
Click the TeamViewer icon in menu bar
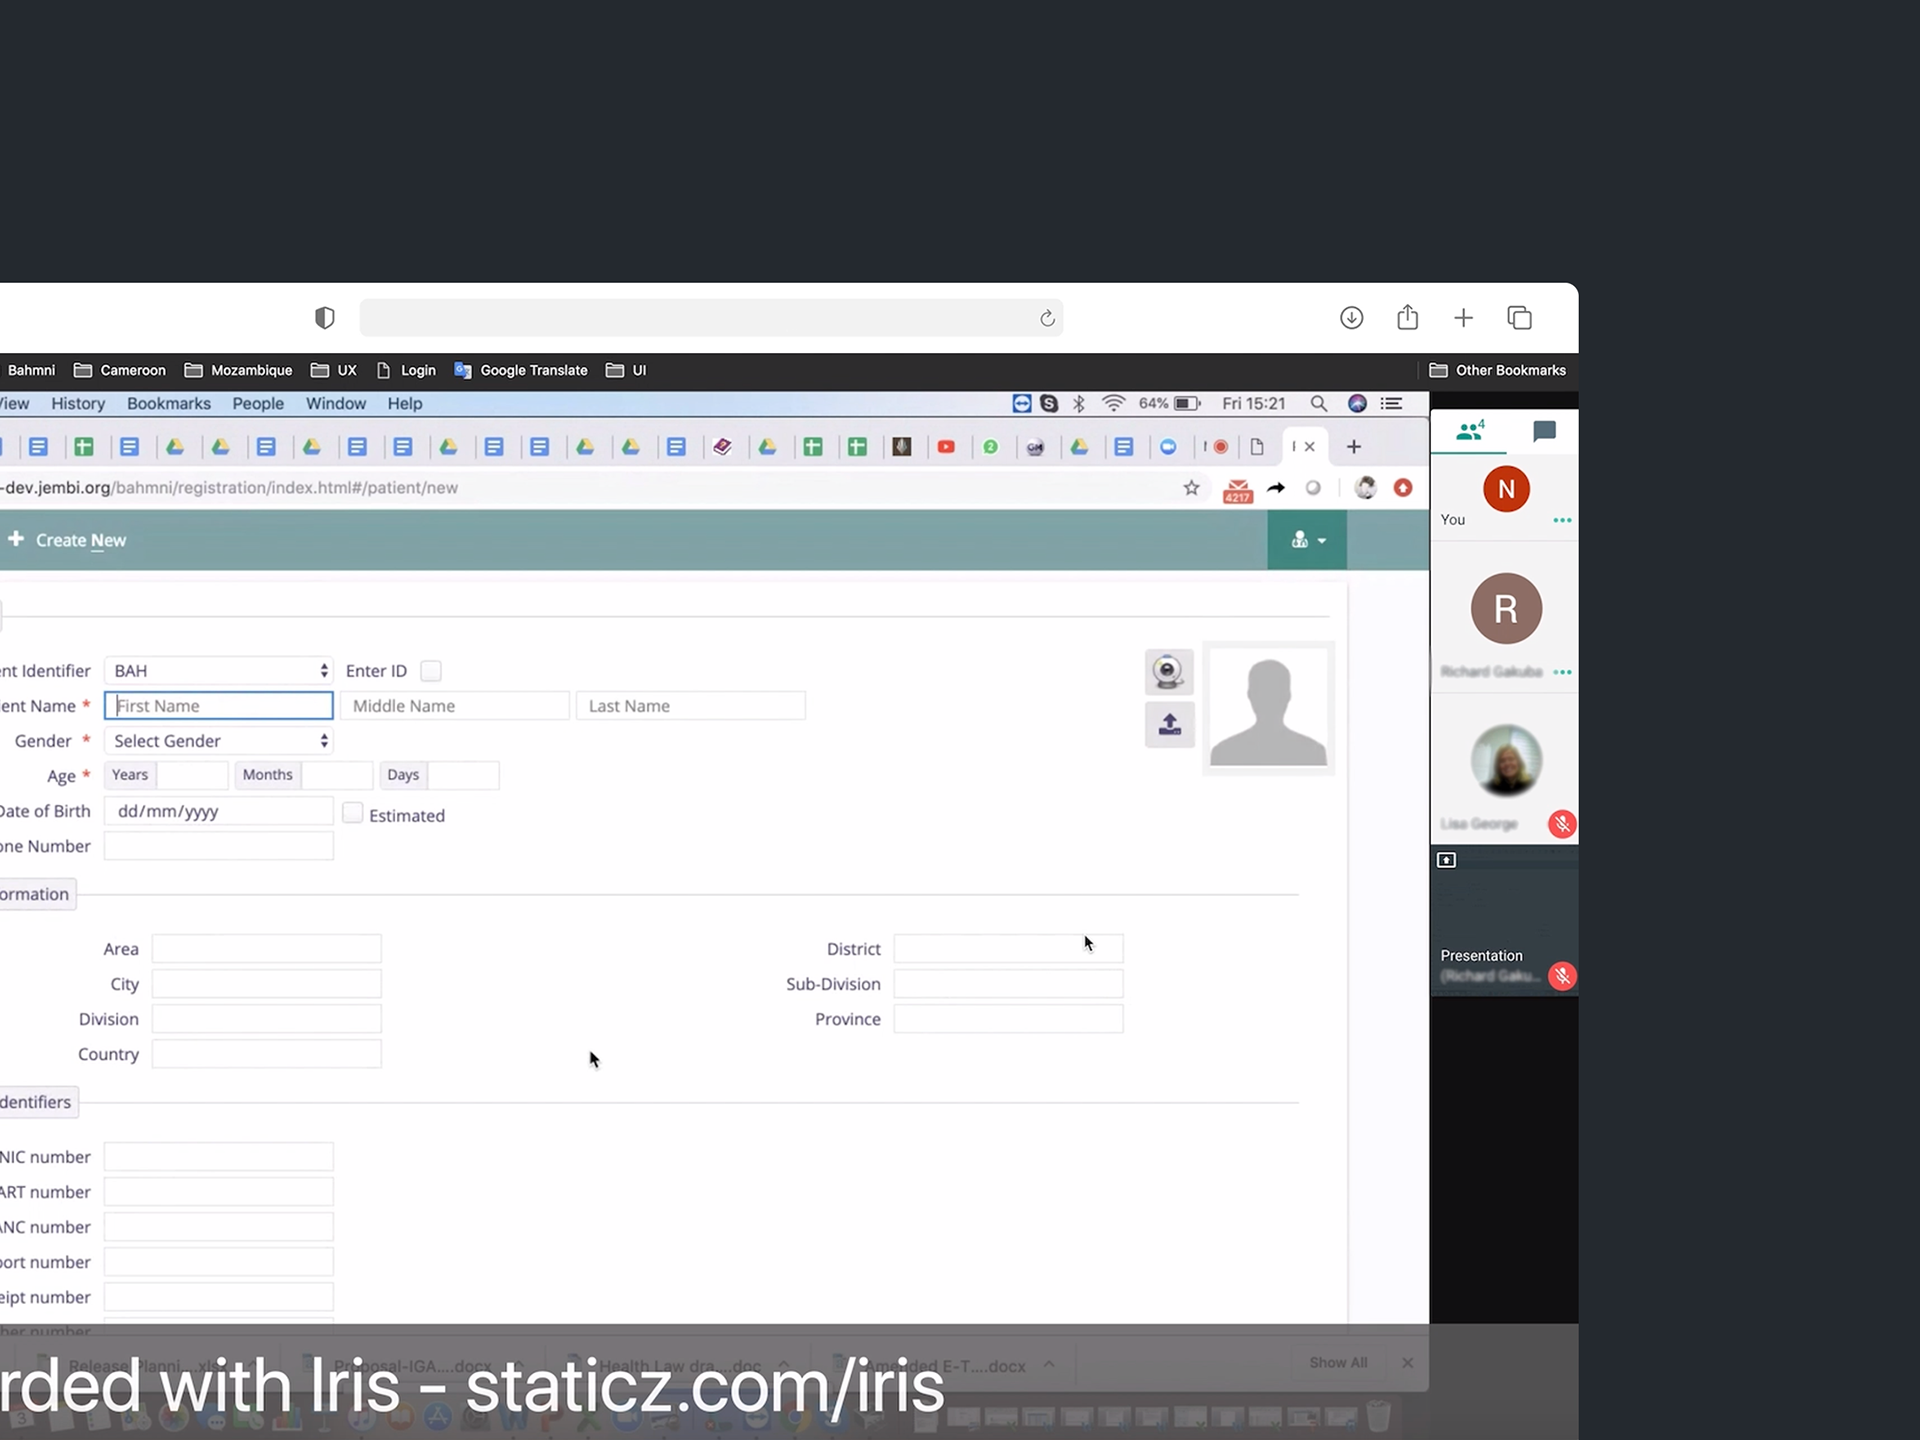click(1022, 404)
